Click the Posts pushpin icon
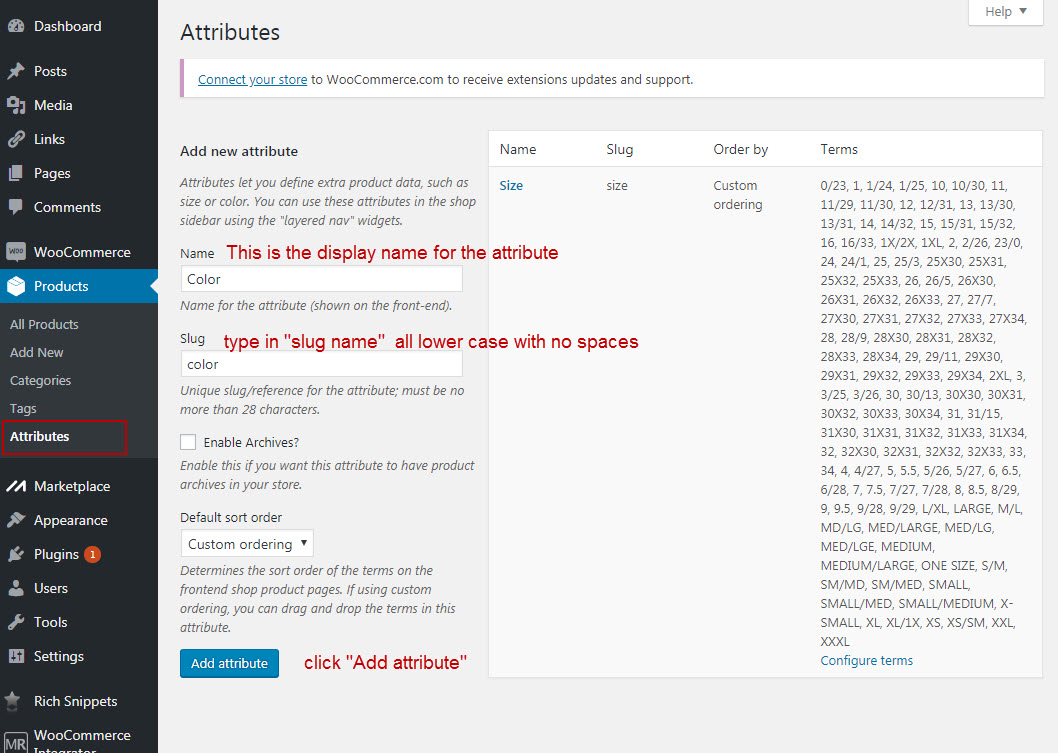 [16, 71]
